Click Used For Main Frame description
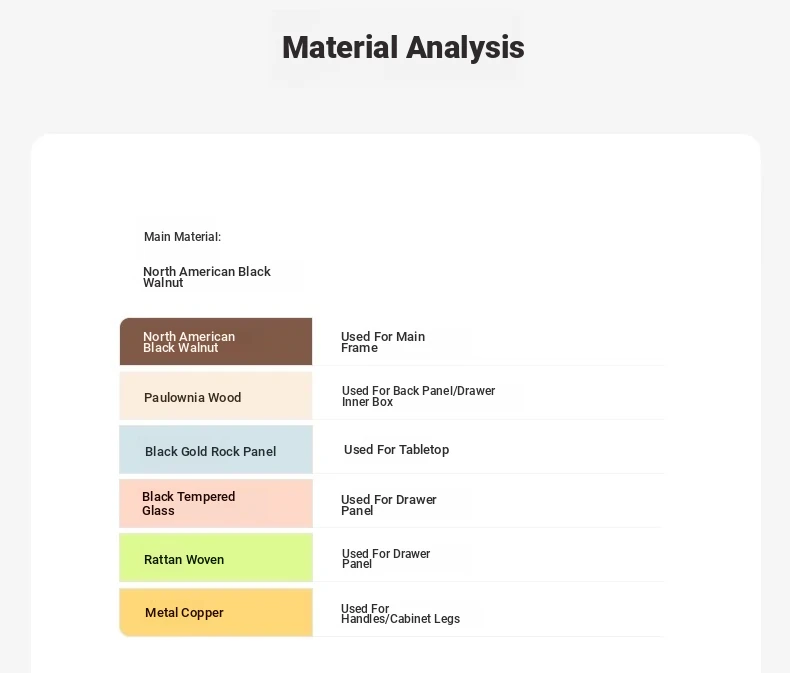The height and width of the screenshot is (673, 790). pos(383,342)
